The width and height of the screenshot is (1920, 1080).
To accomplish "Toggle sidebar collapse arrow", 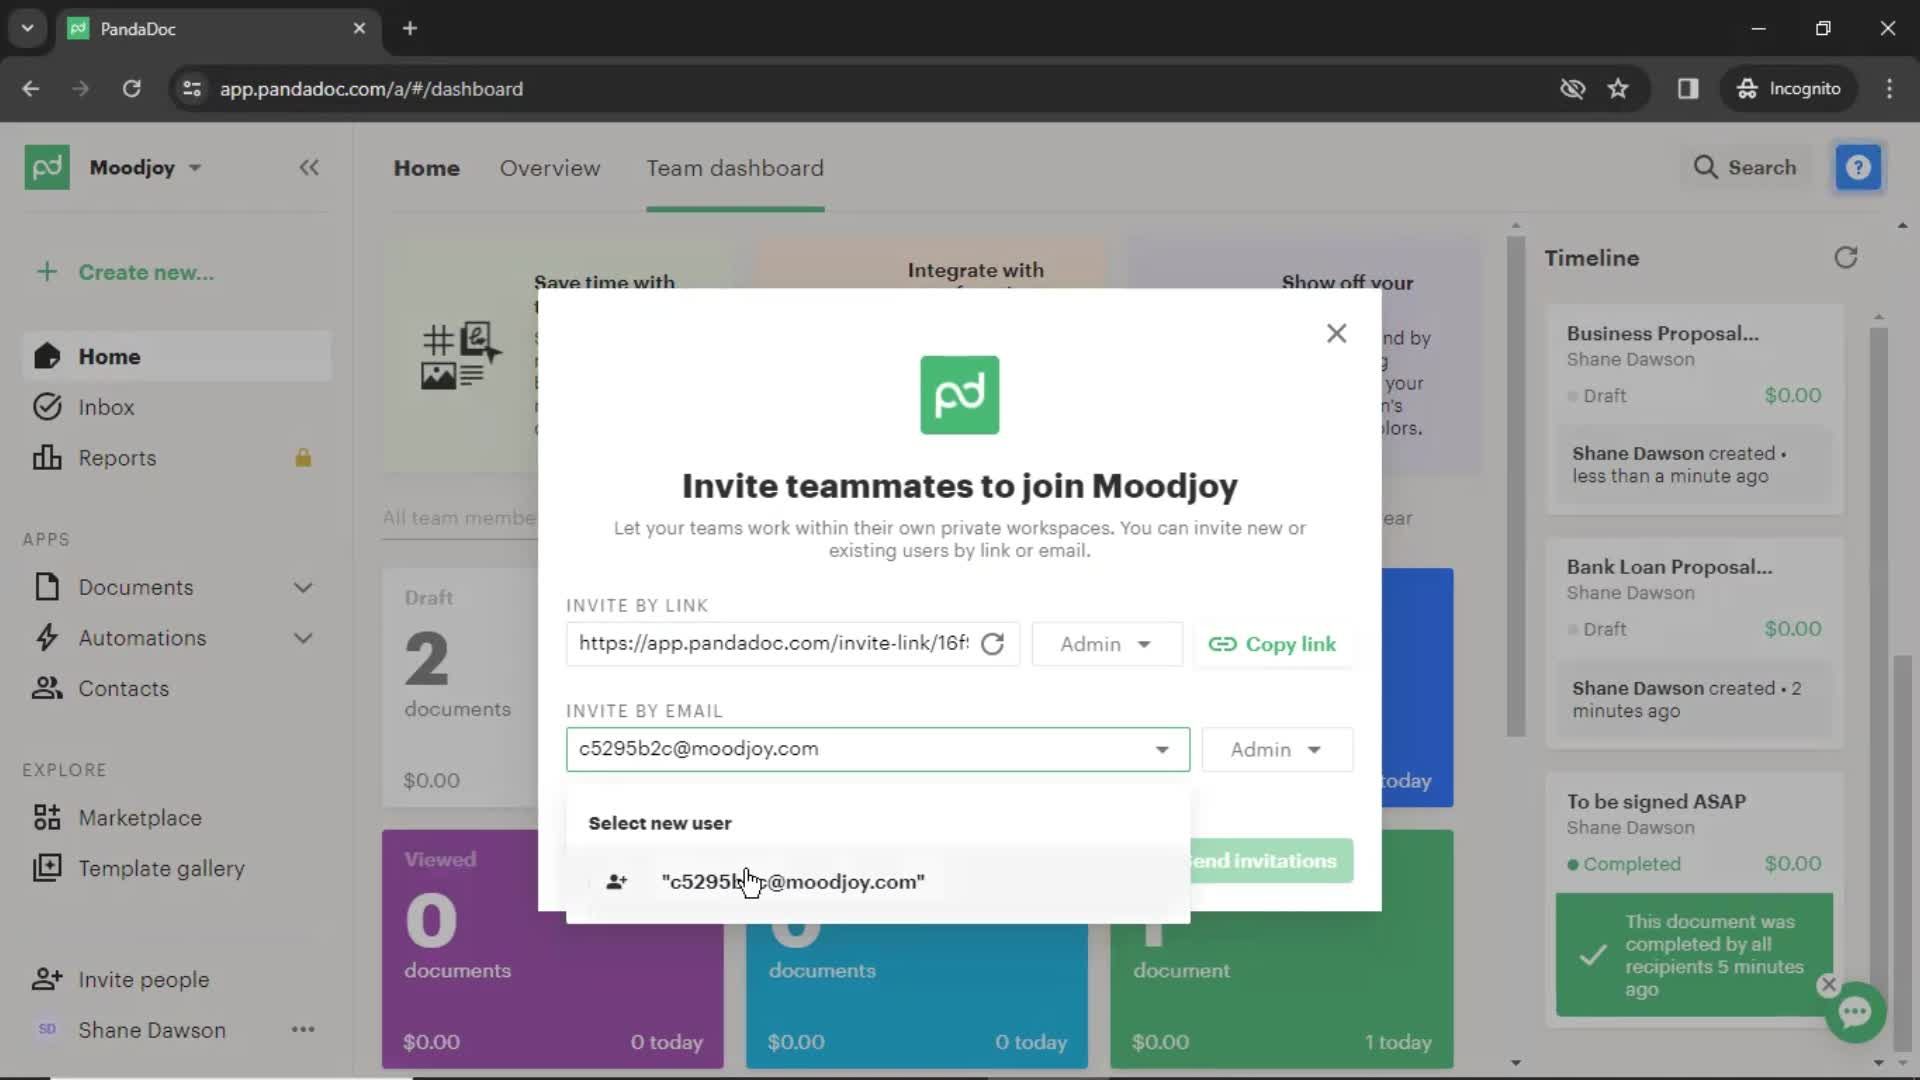I will [x=309, y=167].
